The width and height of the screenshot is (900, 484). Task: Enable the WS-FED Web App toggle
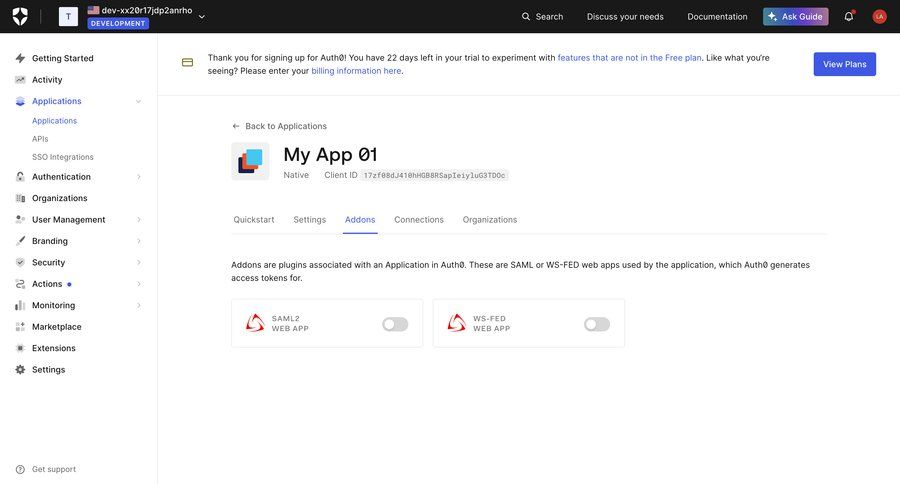coord(596,324)
